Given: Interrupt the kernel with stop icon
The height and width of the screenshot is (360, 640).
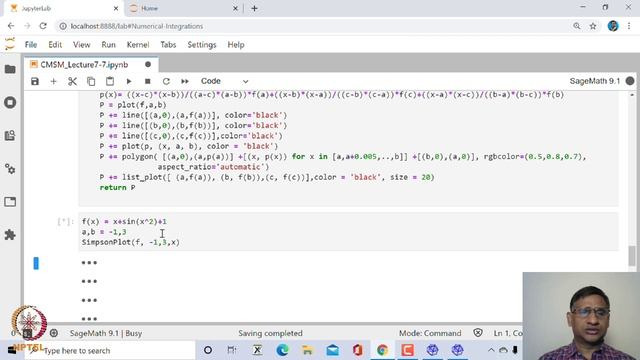Looking at the screenshot, I should (147, 81).
